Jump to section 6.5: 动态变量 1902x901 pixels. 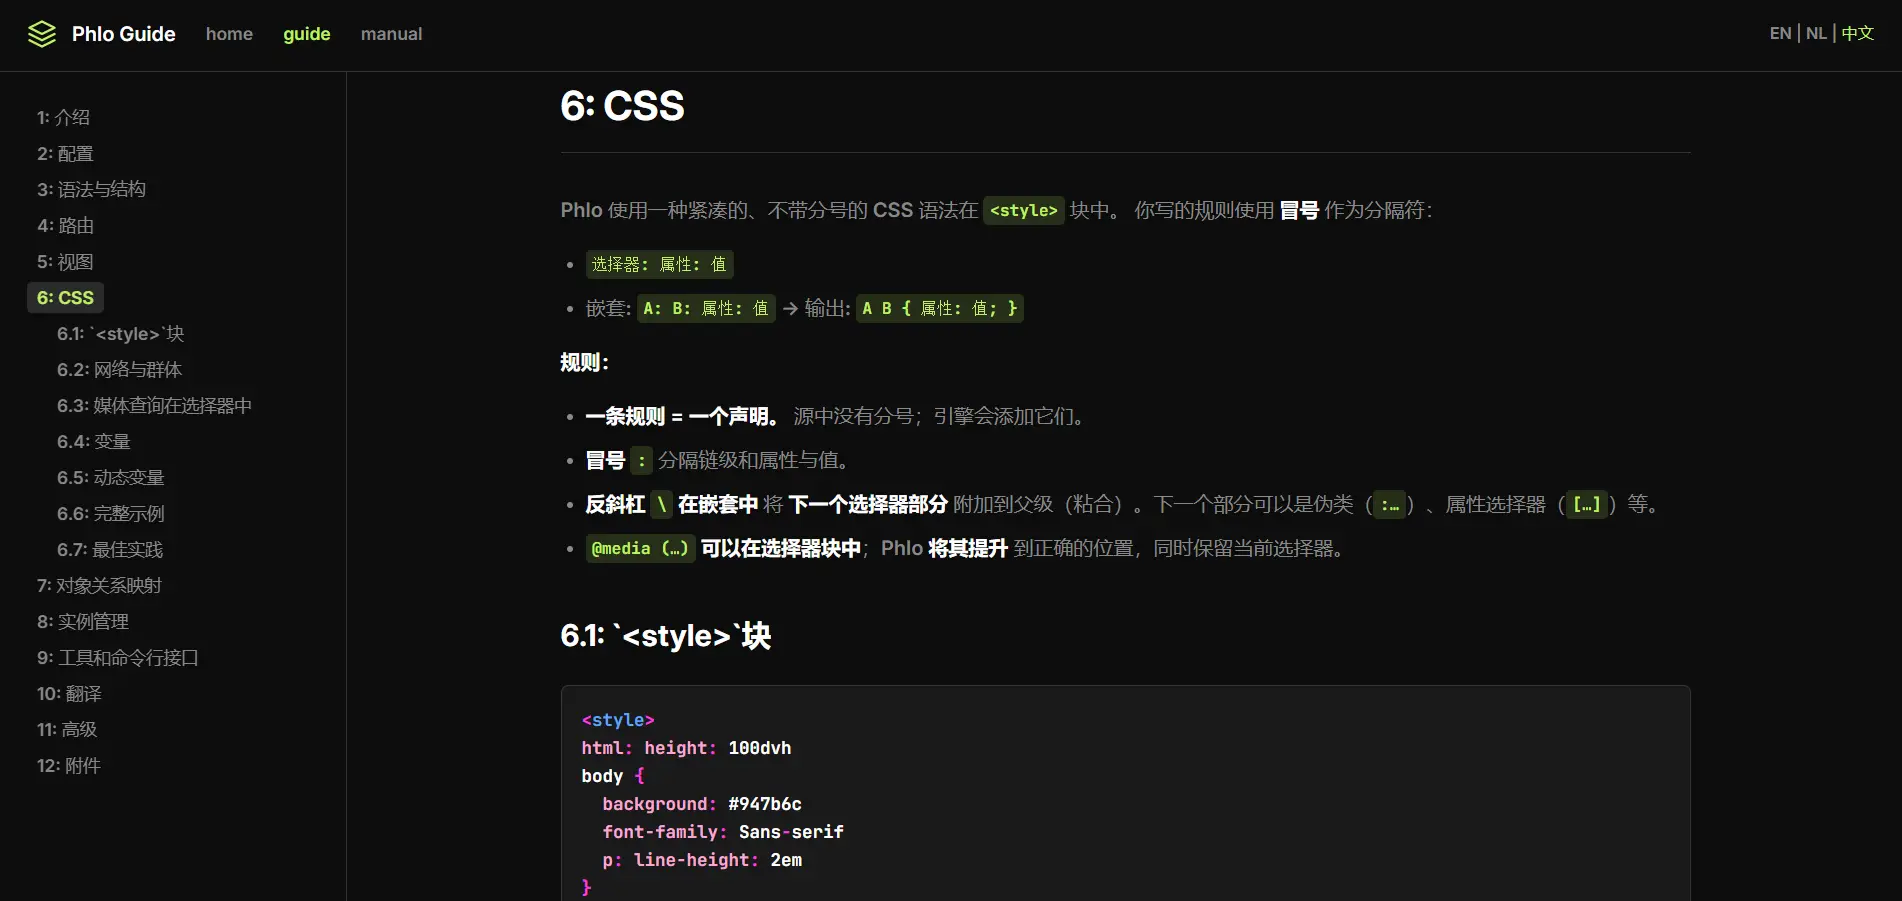(x=110, y=478)
